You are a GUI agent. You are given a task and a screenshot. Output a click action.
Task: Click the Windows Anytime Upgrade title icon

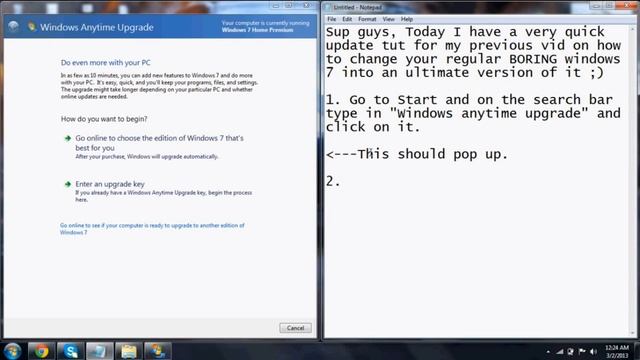point(31,27)
